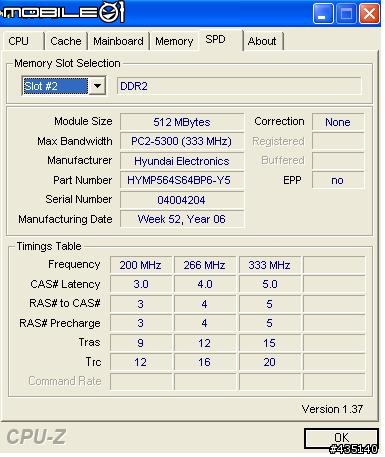The image size is (385, 457).
Task: Click the Trc value 12
Action: 141,362
